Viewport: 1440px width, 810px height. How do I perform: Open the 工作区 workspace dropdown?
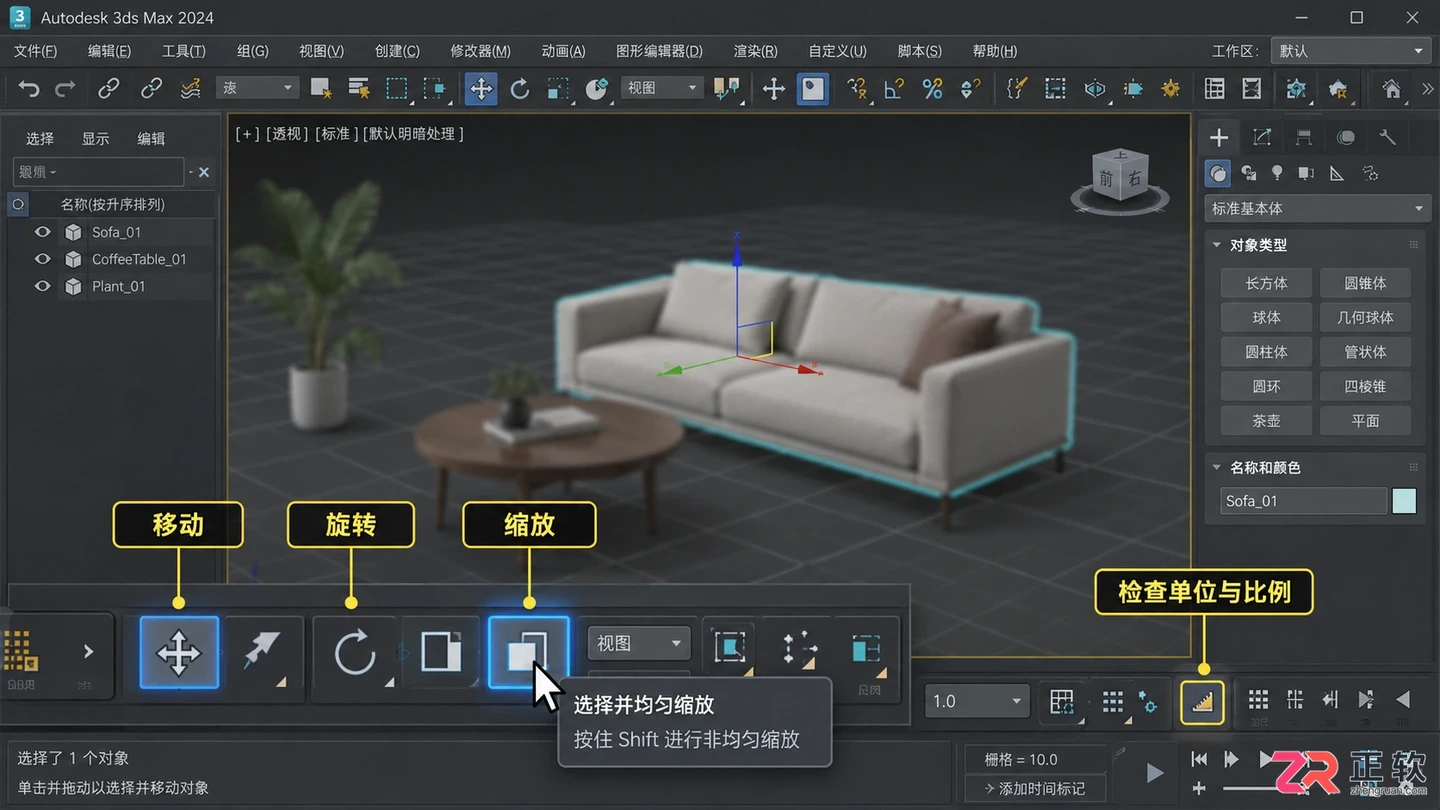point(1349,51)
